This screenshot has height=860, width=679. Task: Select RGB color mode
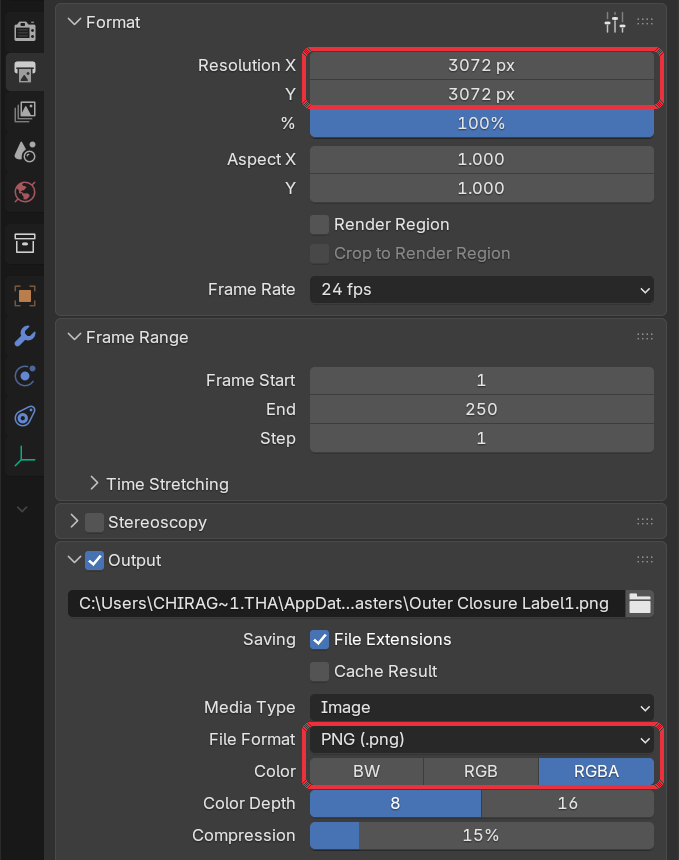[481, 771]
